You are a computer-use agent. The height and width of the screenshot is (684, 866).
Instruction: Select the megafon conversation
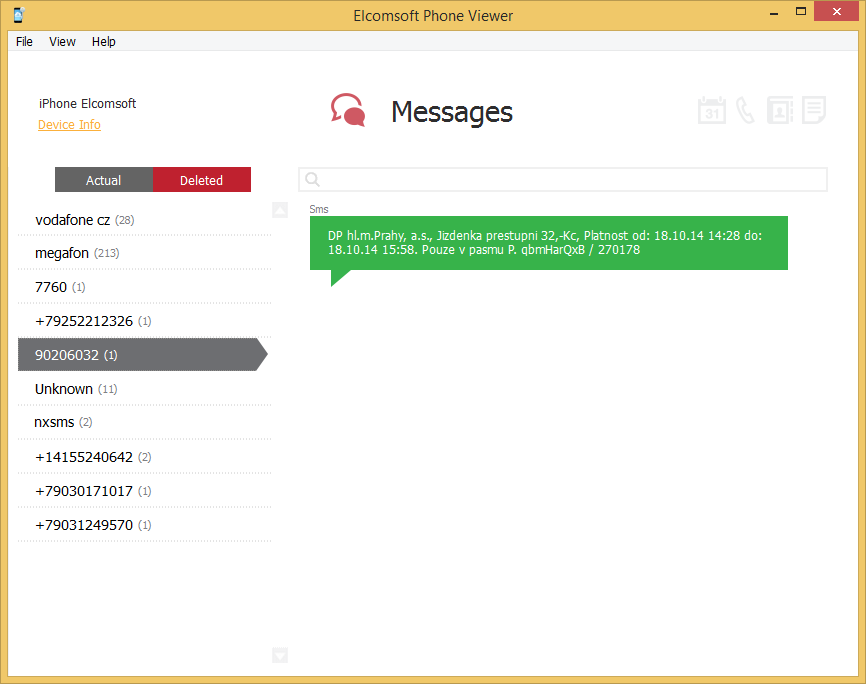[x=143, y=254]
